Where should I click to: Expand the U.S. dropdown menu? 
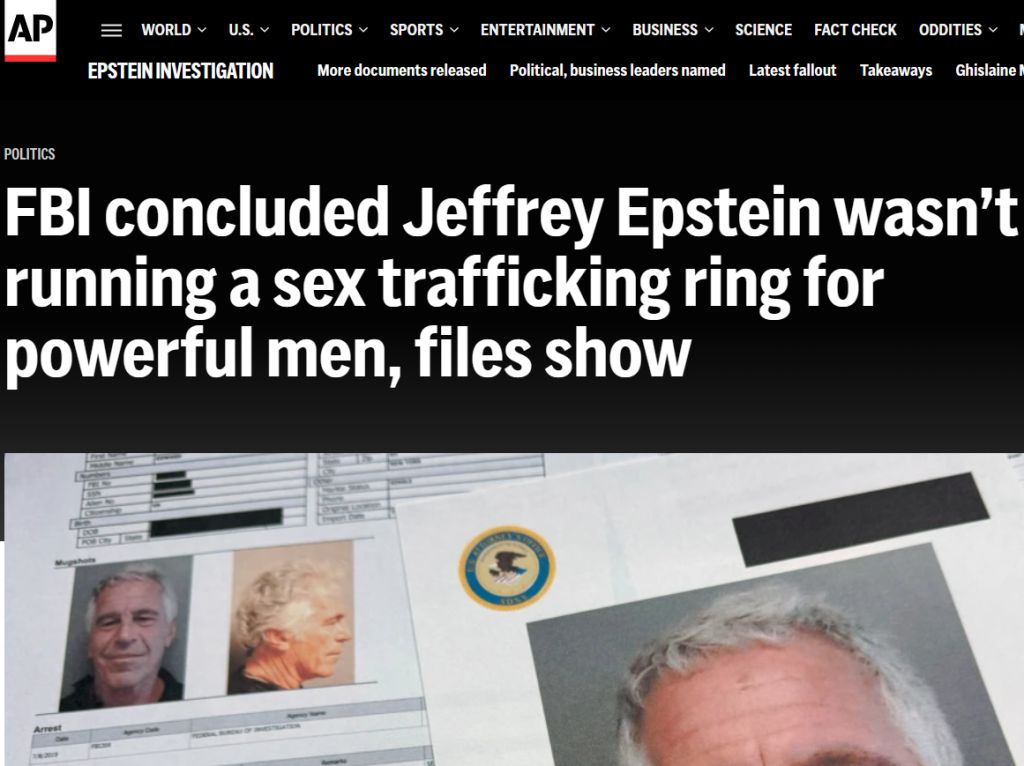coord(249,30)
